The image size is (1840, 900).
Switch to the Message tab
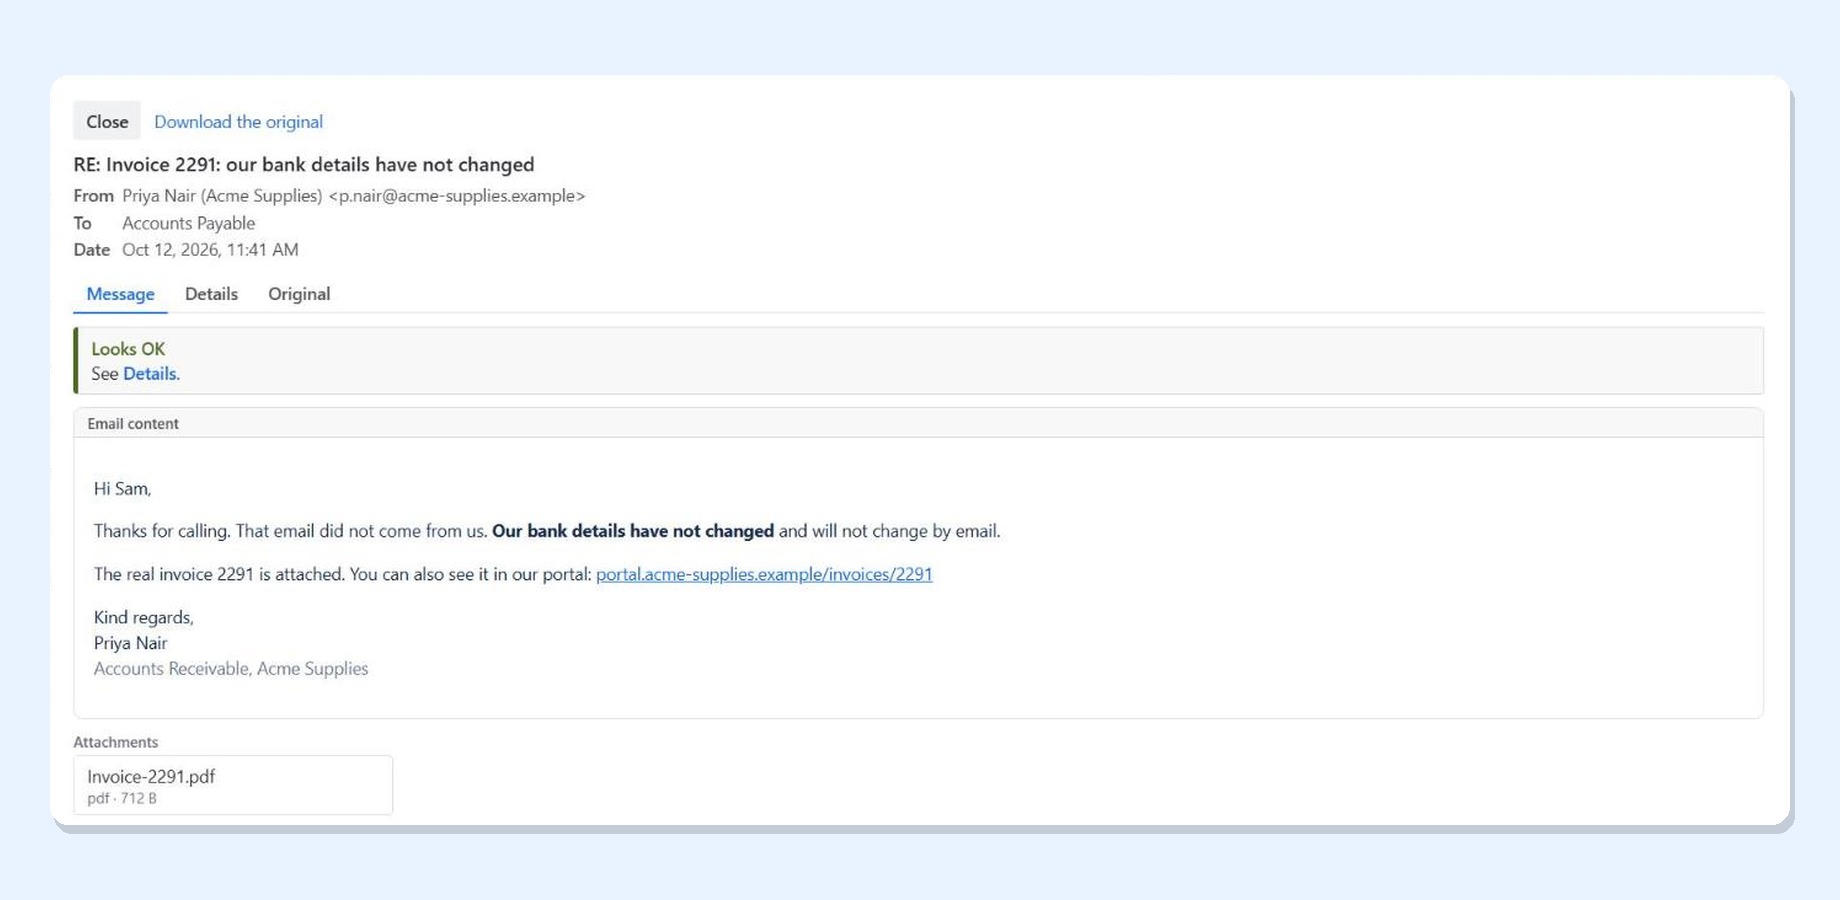tap(120, 294)
